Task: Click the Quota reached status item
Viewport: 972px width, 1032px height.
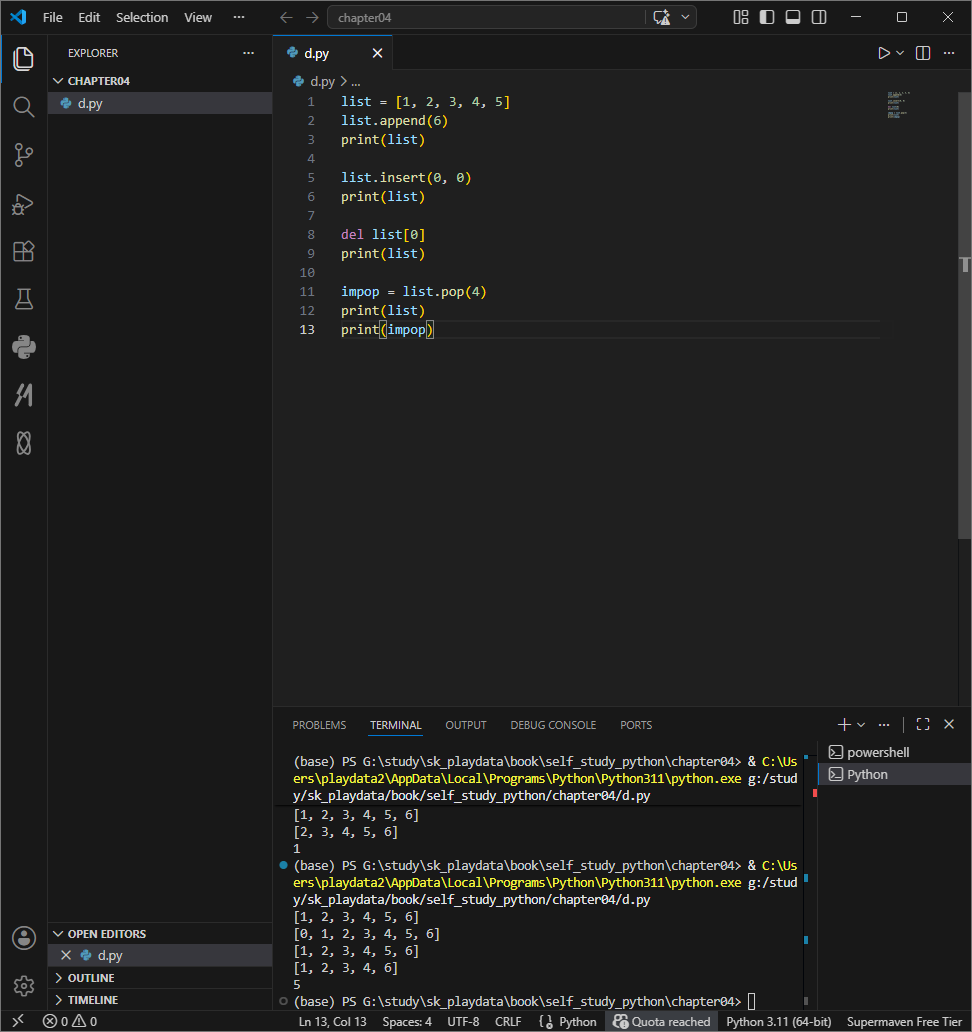Action: [662, 1021]
